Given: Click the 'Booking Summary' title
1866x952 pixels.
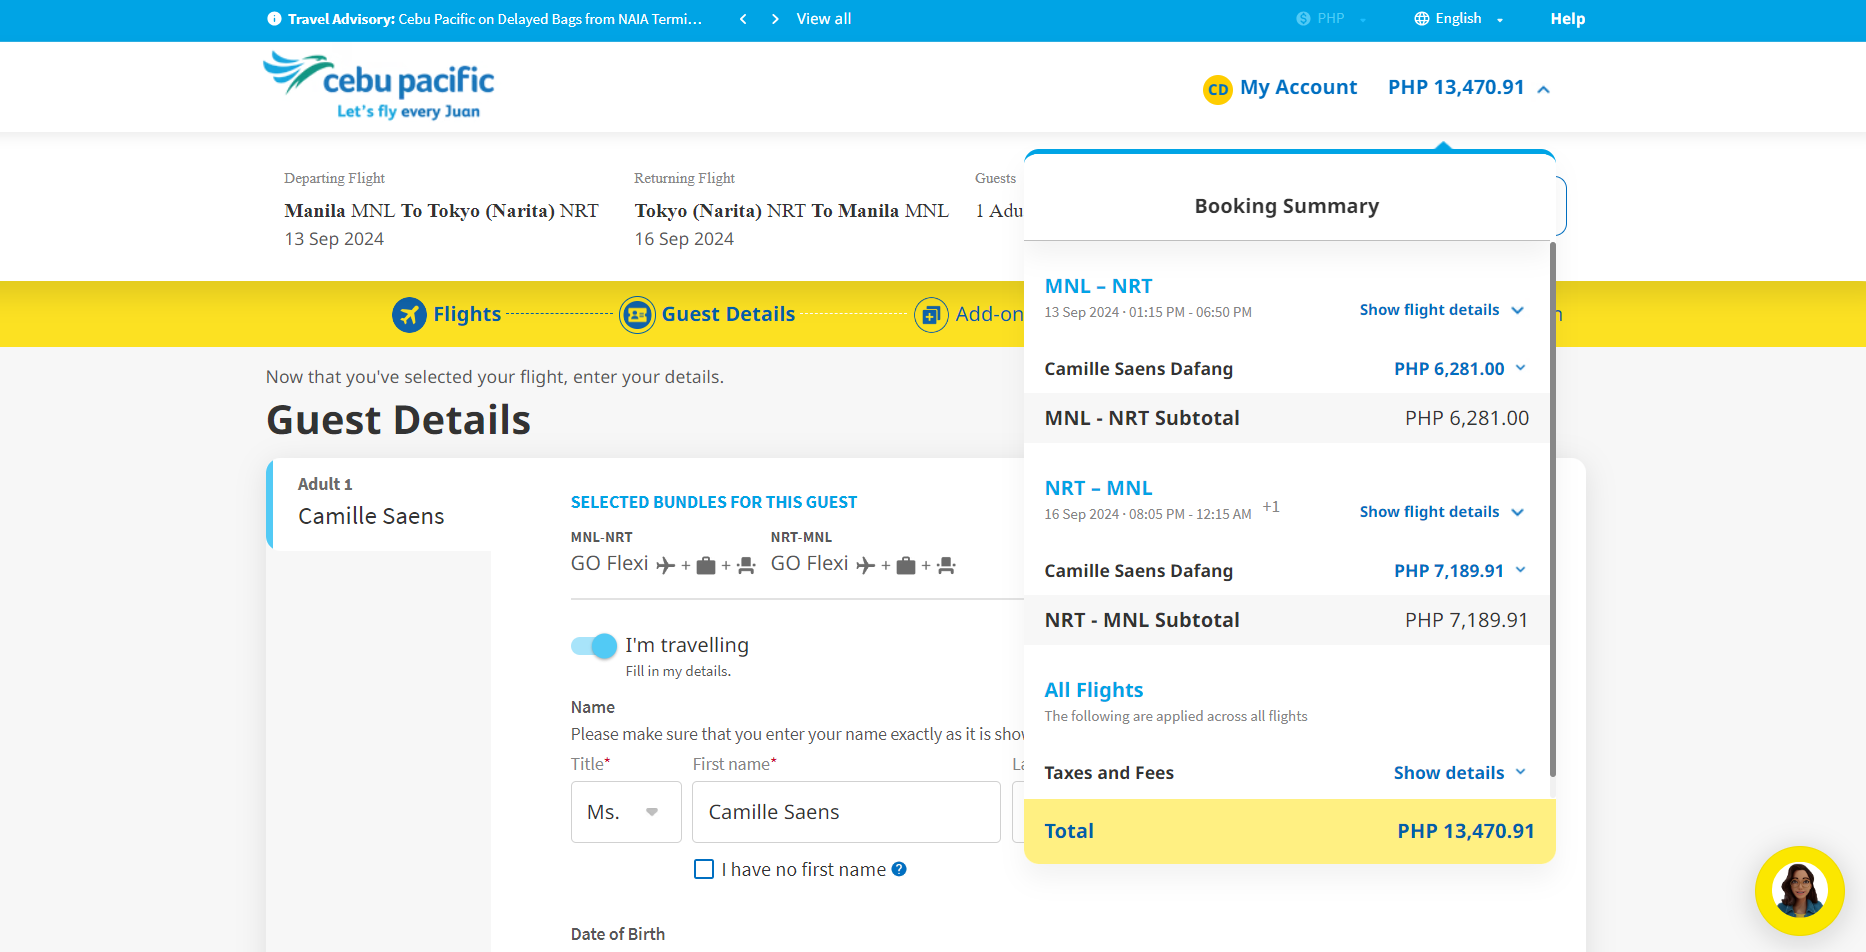Looking at the screenshot, I should (1287, 206).
